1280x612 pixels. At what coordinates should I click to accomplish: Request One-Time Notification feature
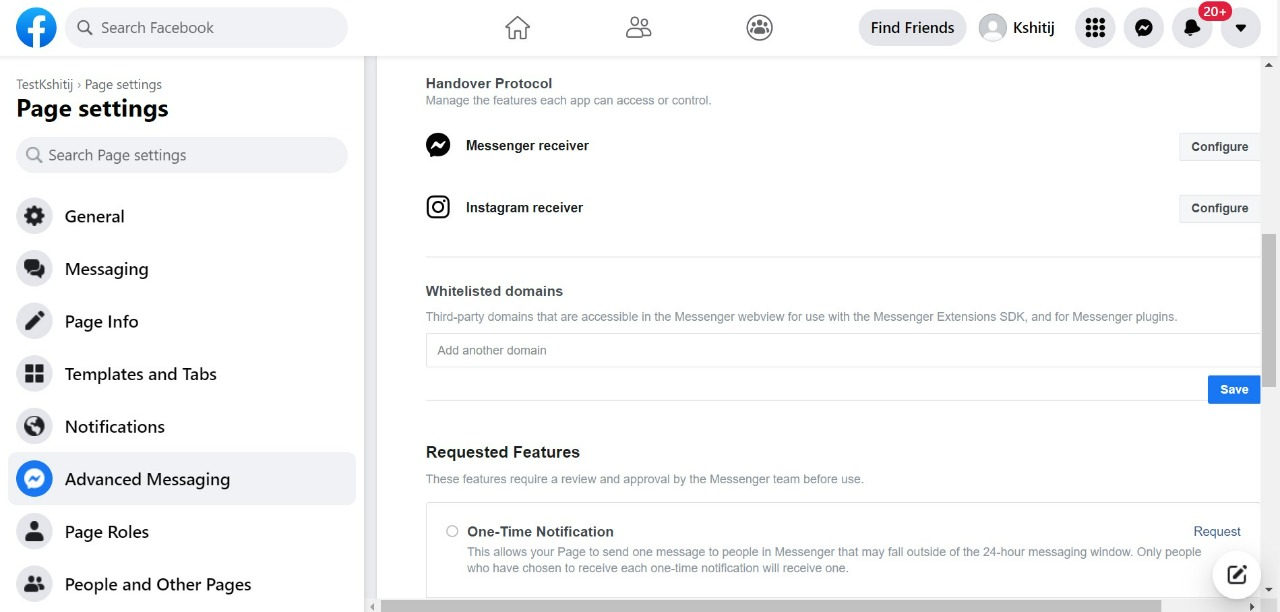pos(1217,532)
